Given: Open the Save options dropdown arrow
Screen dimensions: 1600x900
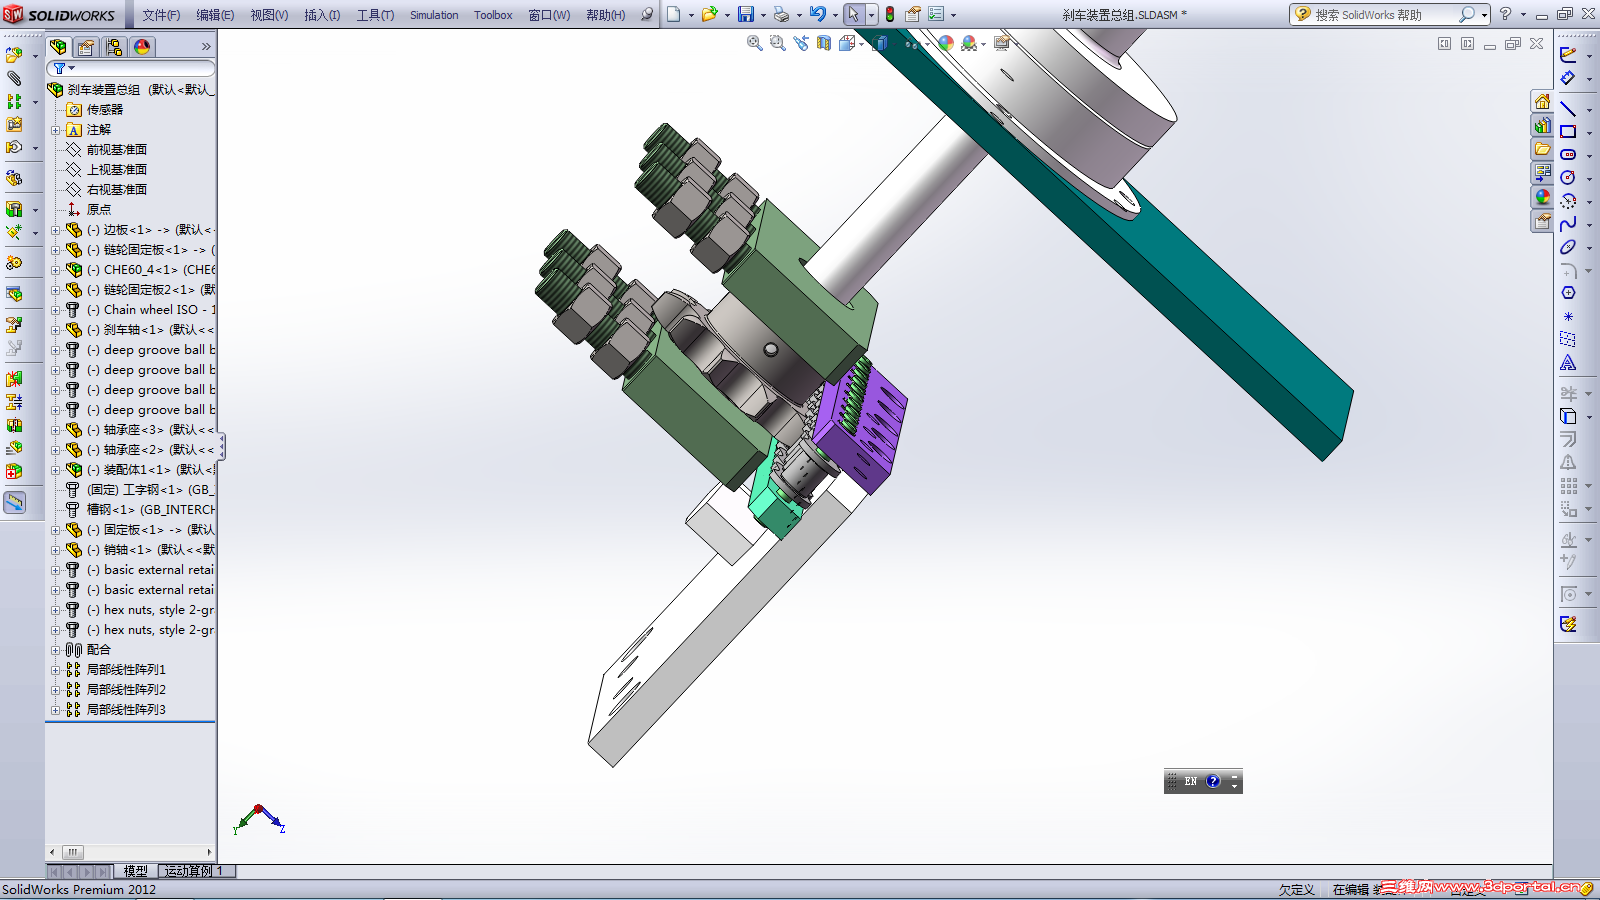Looking at the screenshot, I should (763, 15).
